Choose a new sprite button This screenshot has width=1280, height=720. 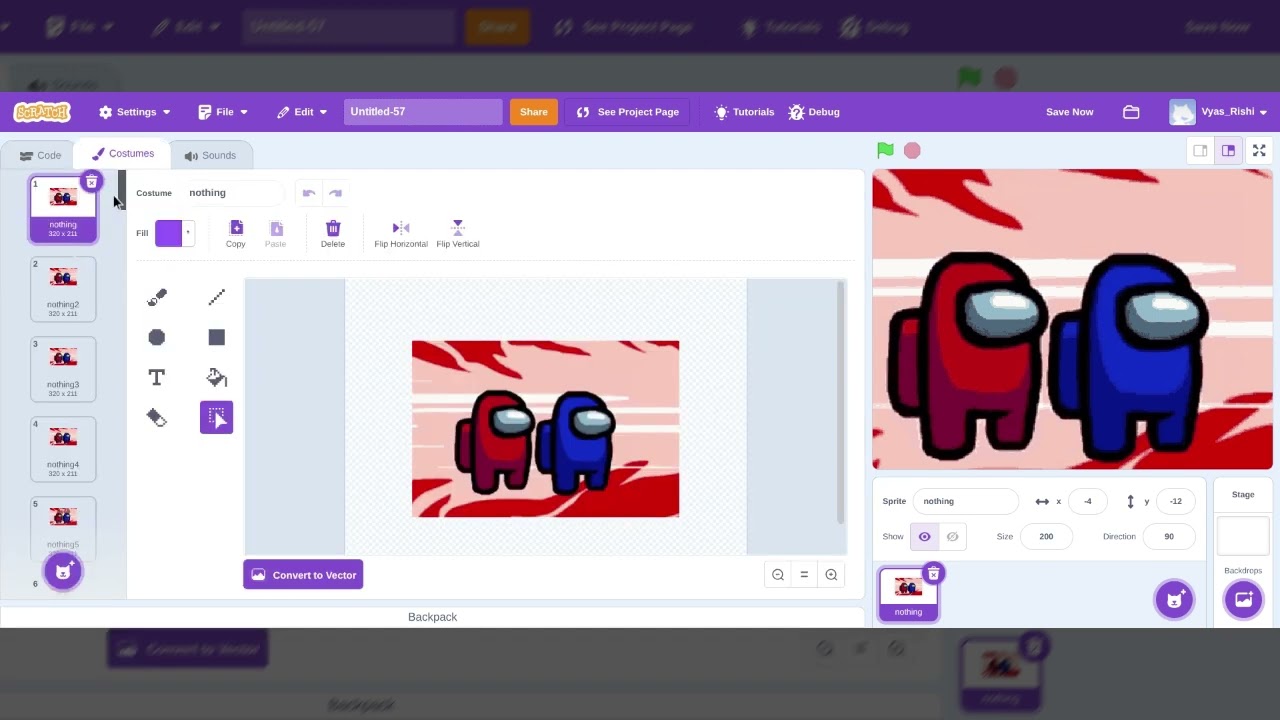coord(1174,599)
